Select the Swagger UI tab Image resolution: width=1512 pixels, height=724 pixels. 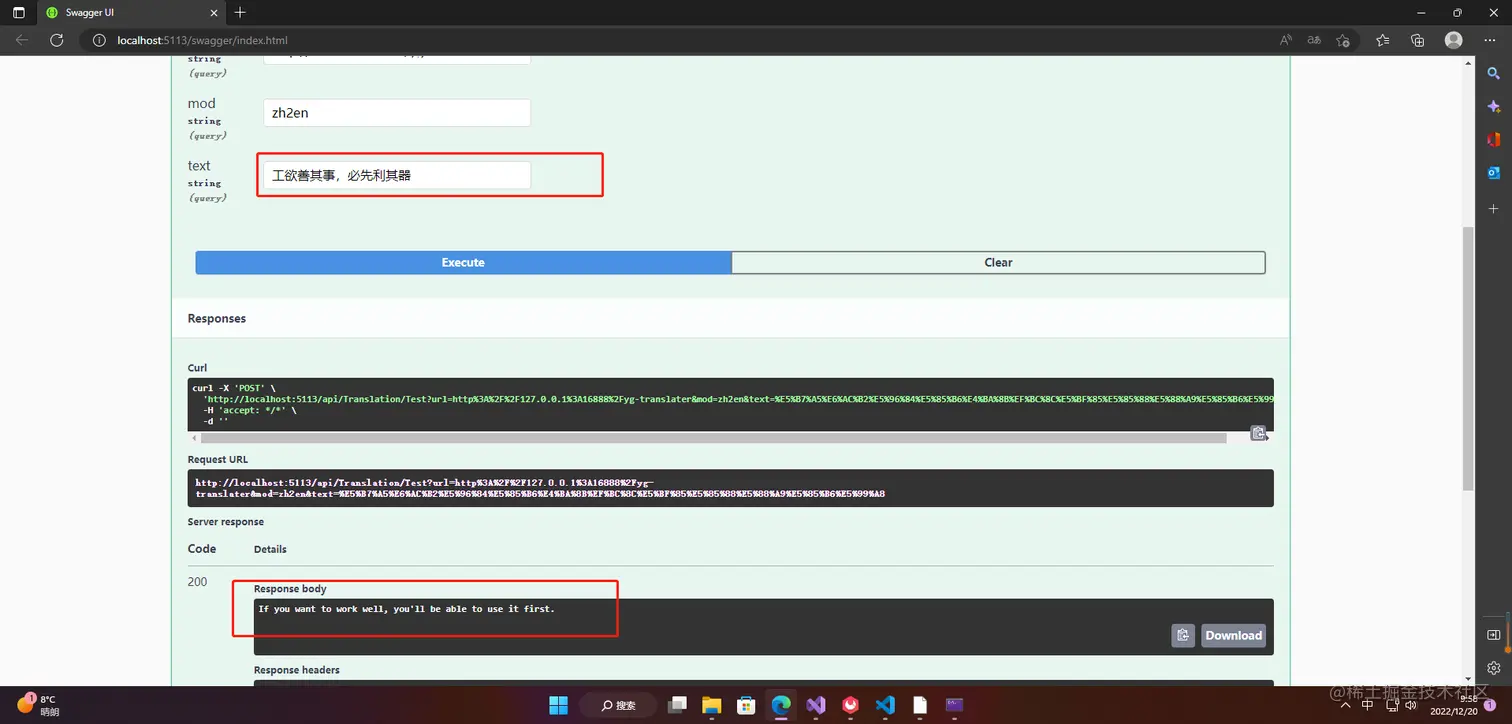pos(130,13)
